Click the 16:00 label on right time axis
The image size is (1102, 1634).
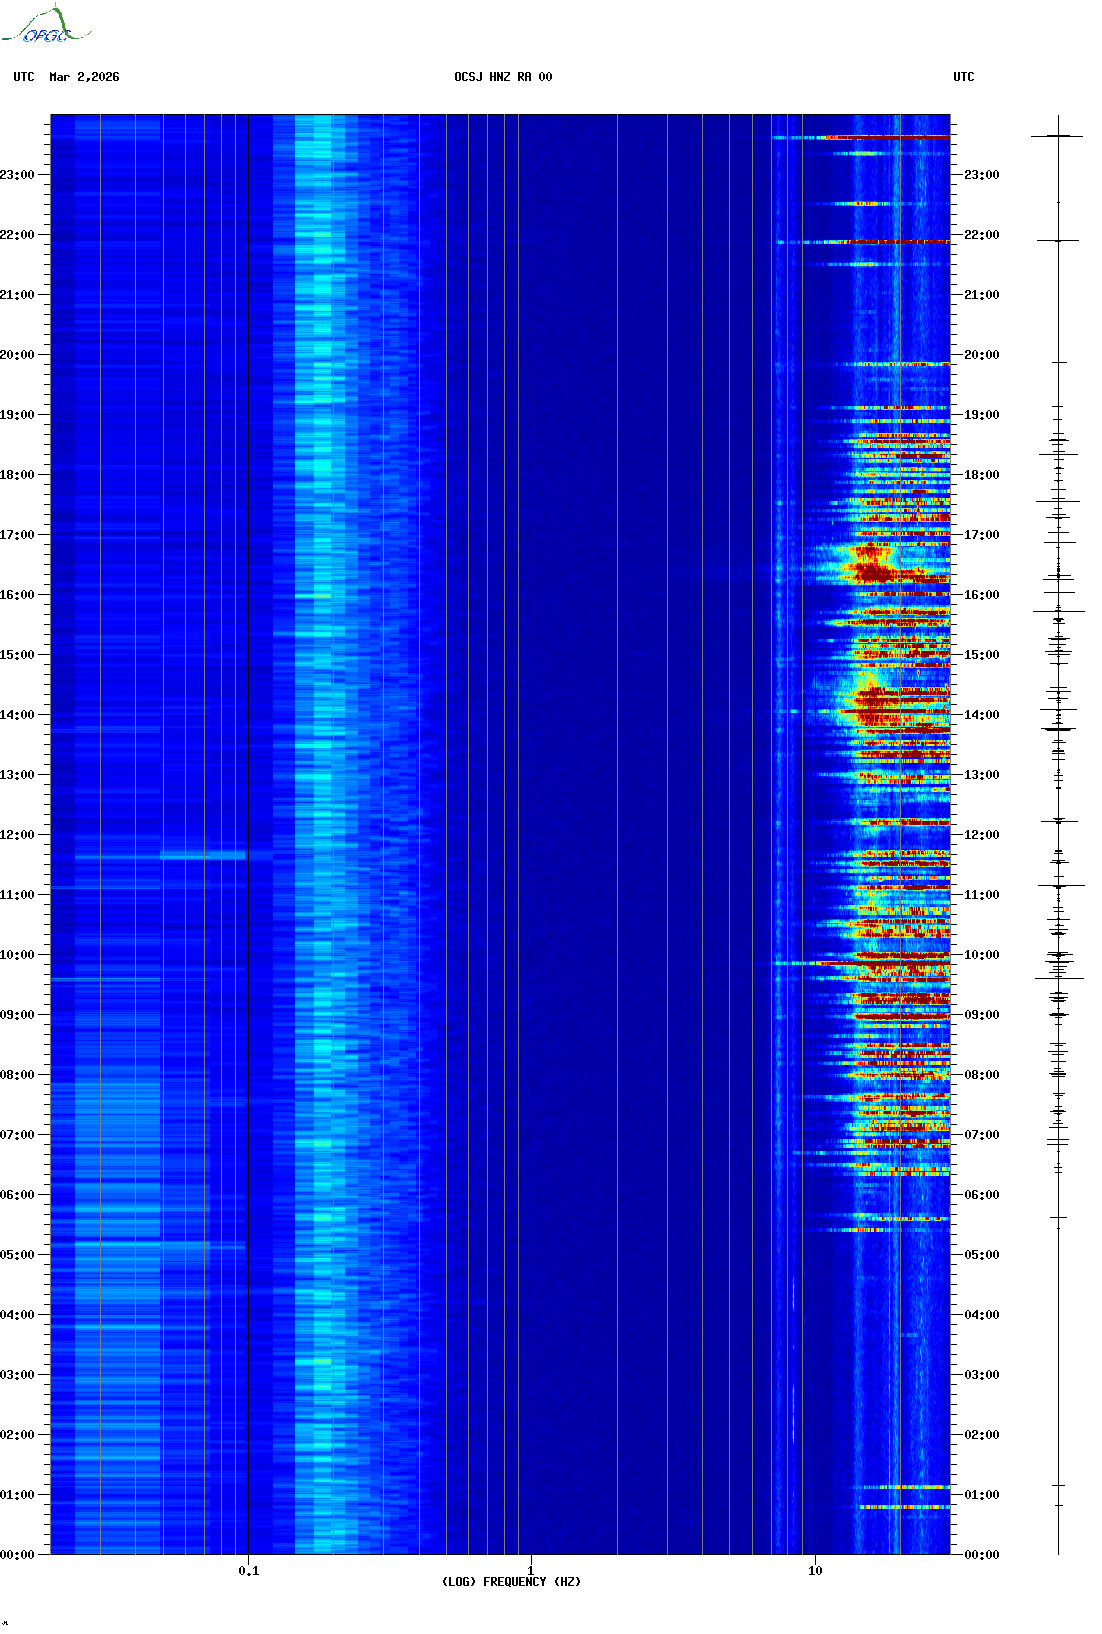pos(981,595)
